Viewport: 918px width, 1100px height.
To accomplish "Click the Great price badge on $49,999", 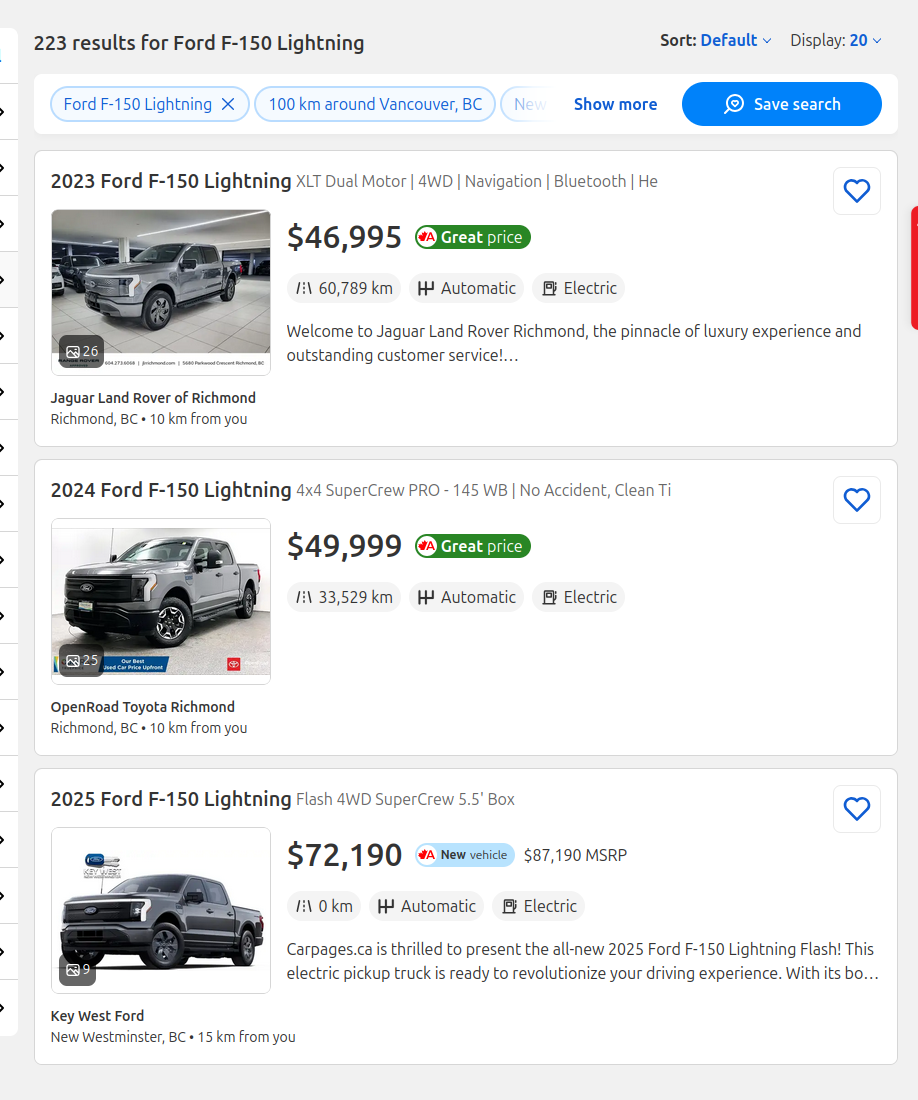I will point(473,546).
